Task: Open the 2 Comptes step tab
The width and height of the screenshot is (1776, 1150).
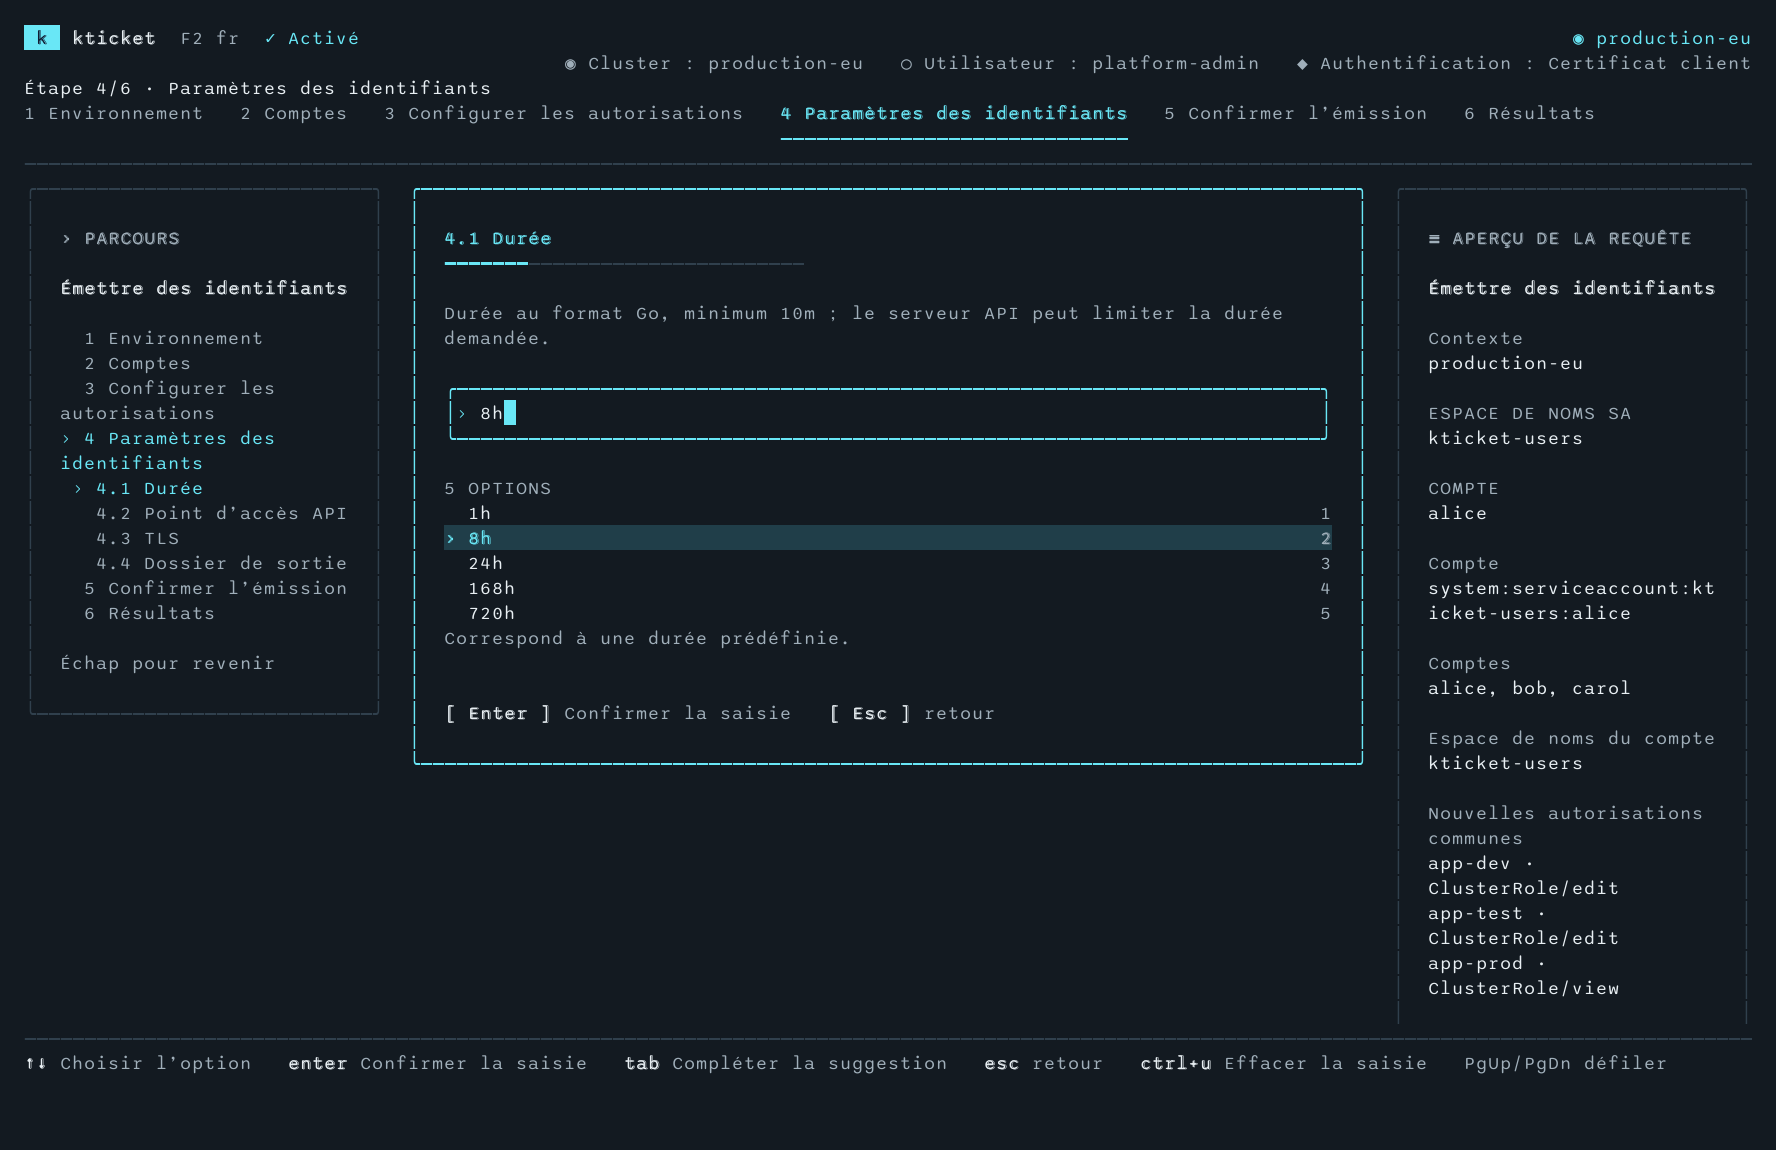Action: click(294, 114)
